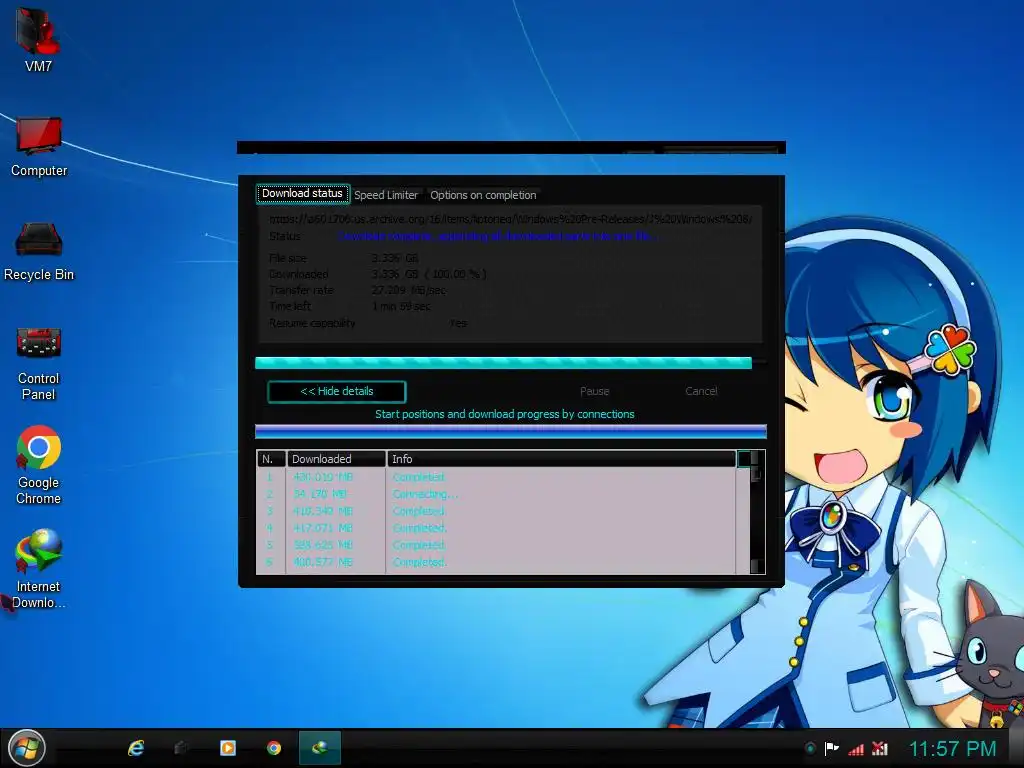Click the << Hide details button

337,391
